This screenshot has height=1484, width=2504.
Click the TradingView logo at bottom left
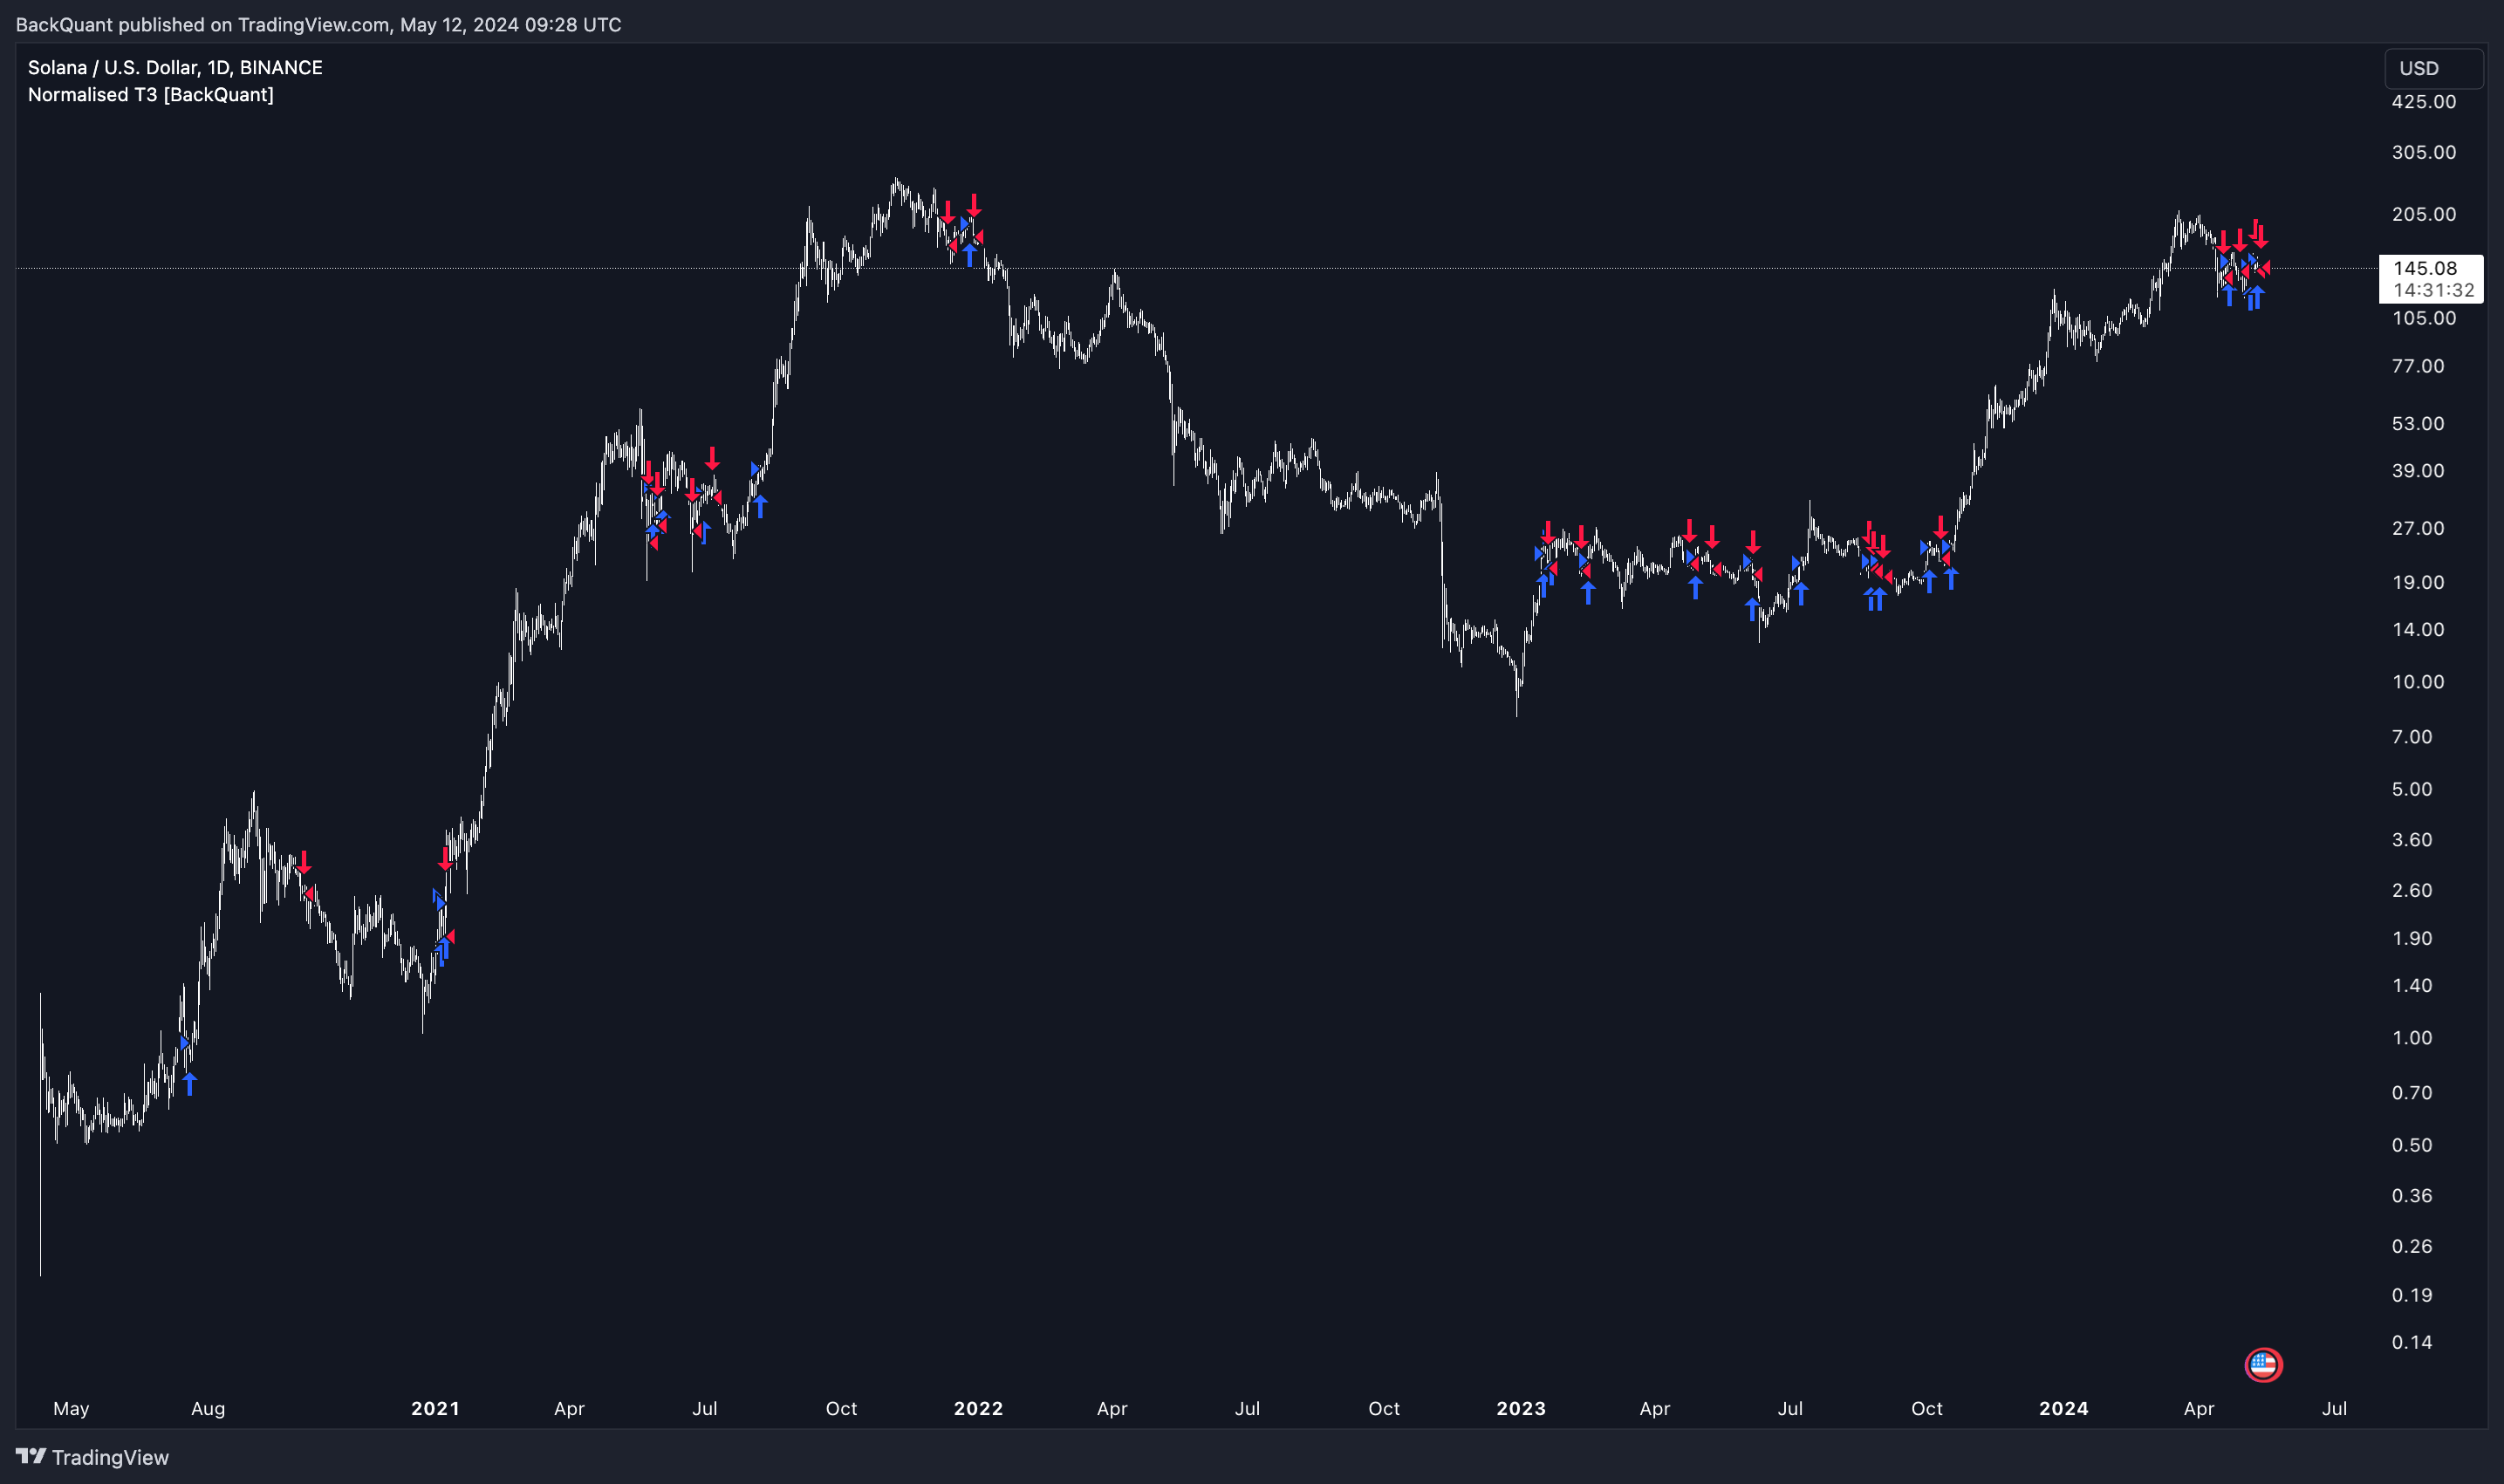[x=92, y=1457]
